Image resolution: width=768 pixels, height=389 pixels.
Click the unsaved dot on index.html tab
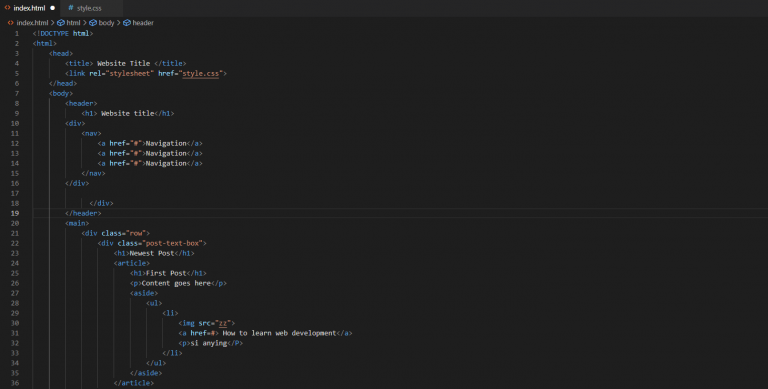[x=52, y=8]
